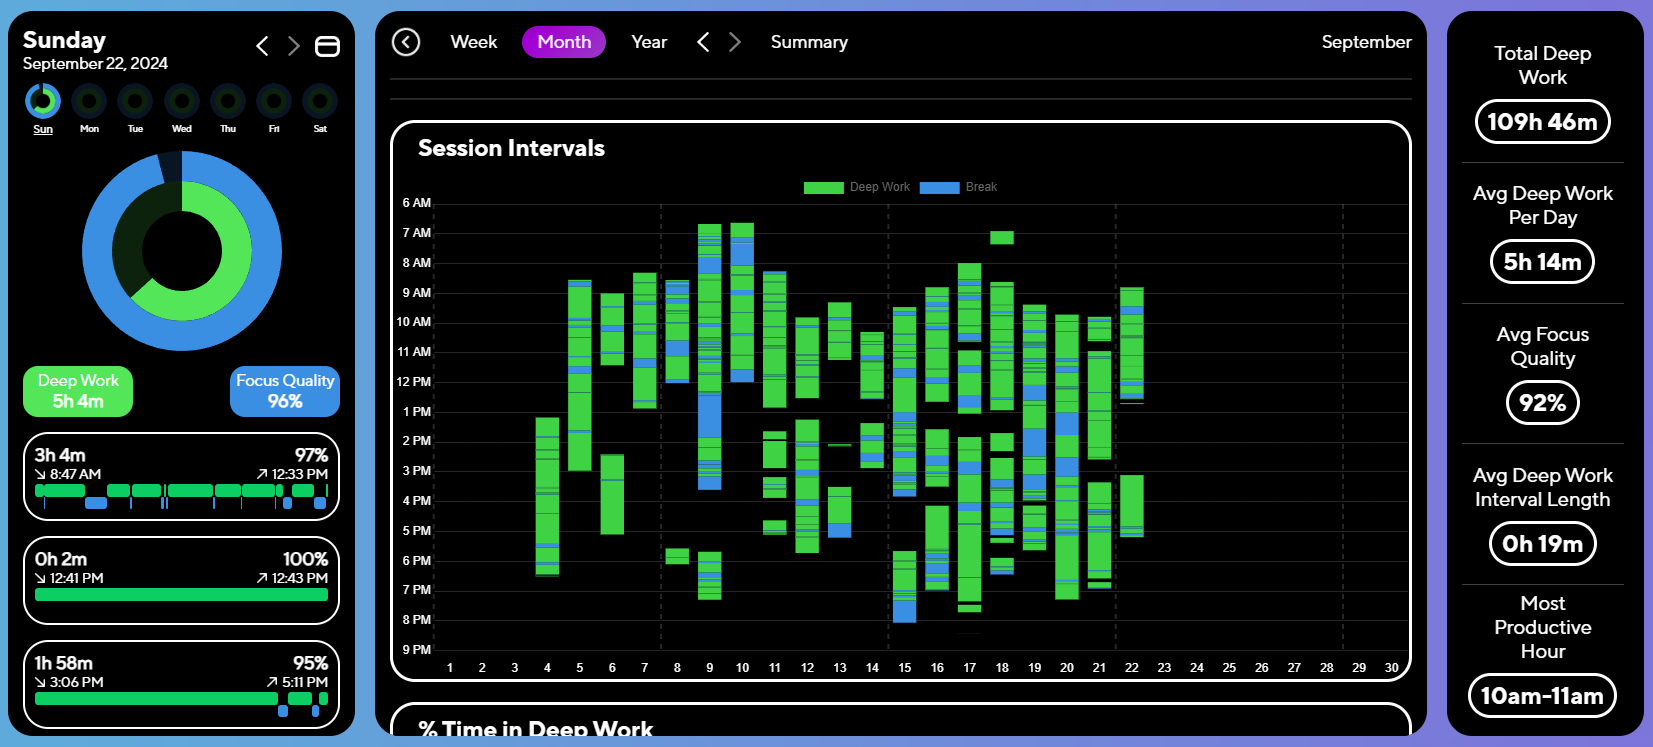Click the 12 PM y-axis label
Image resolution: width=1653 pixels, height=747 pixels.
[414, 382]
